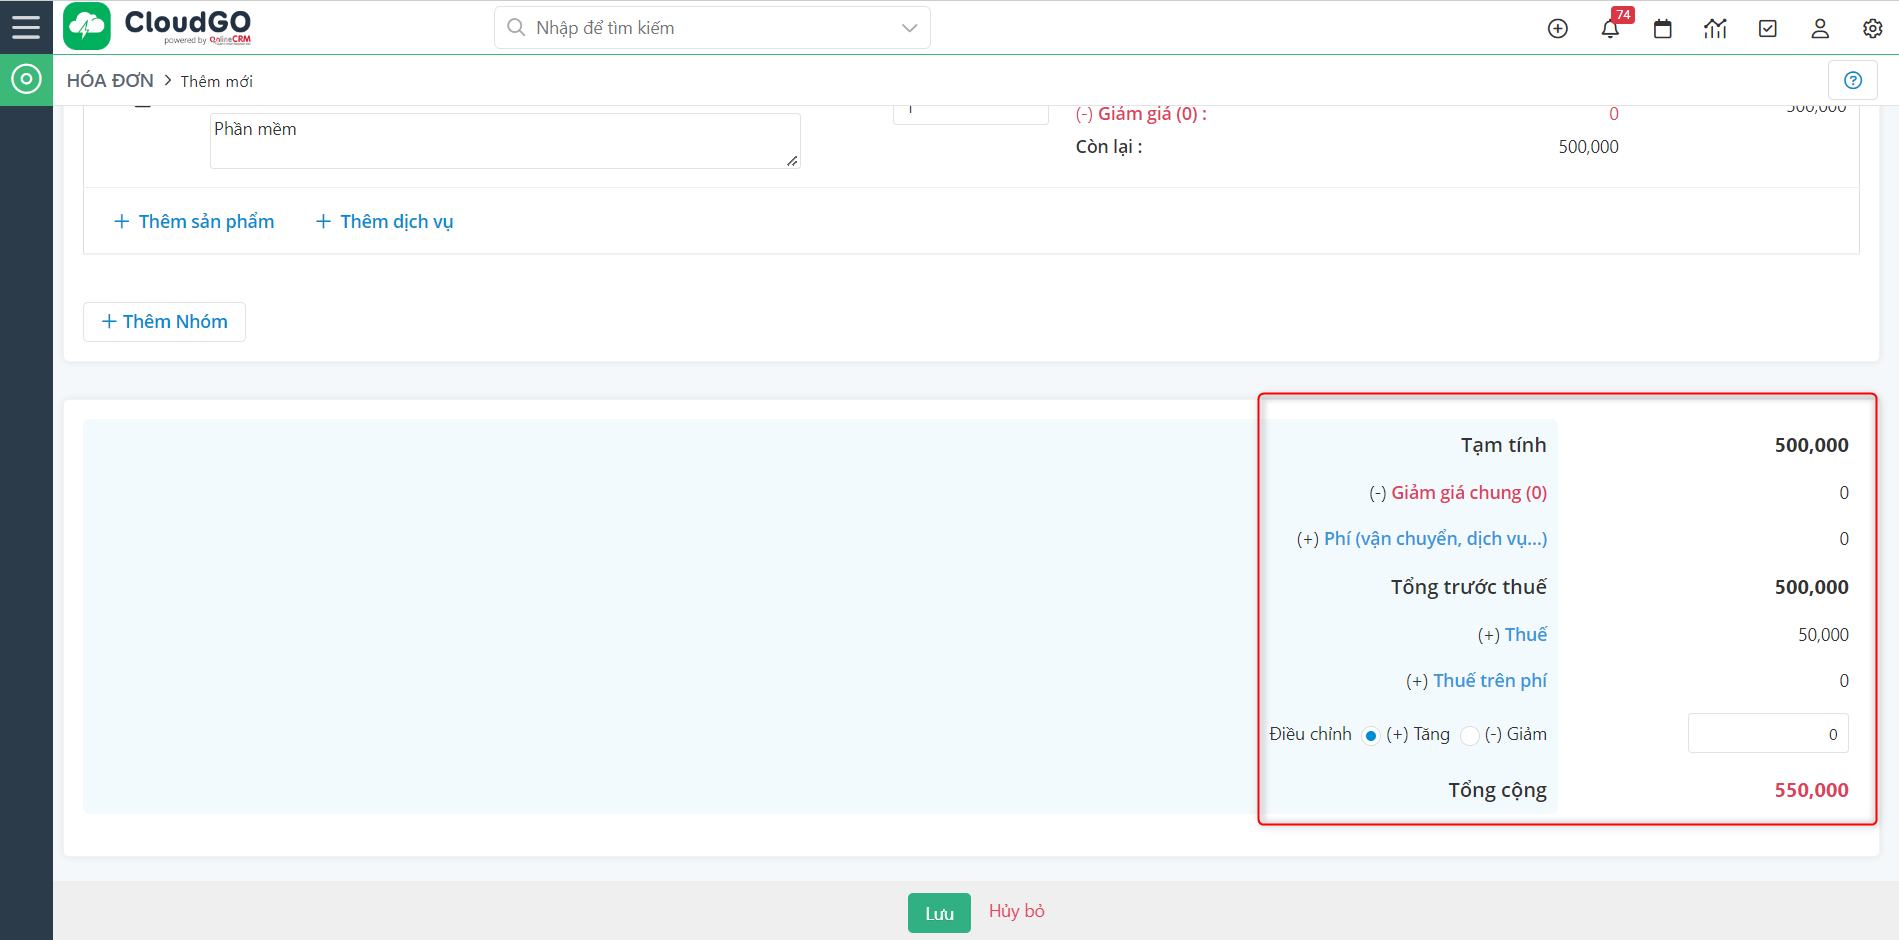Select the (+) Tăng adjustment option
The image size is (1899, 940).
(x=1371, y=734)
